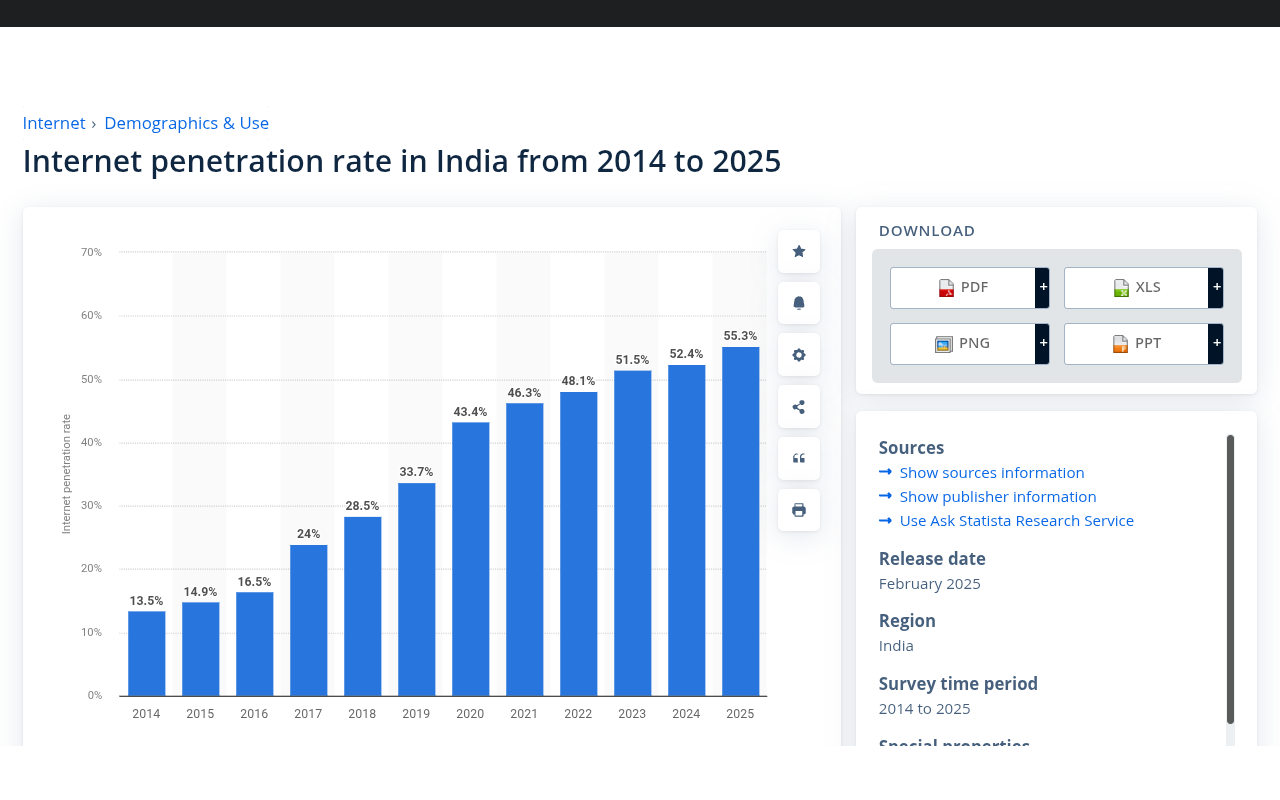This screenshot has width=1280, height=800.
Task: Open chart settings gear icon
Action: pyautogui.click(x=799, y=355)
